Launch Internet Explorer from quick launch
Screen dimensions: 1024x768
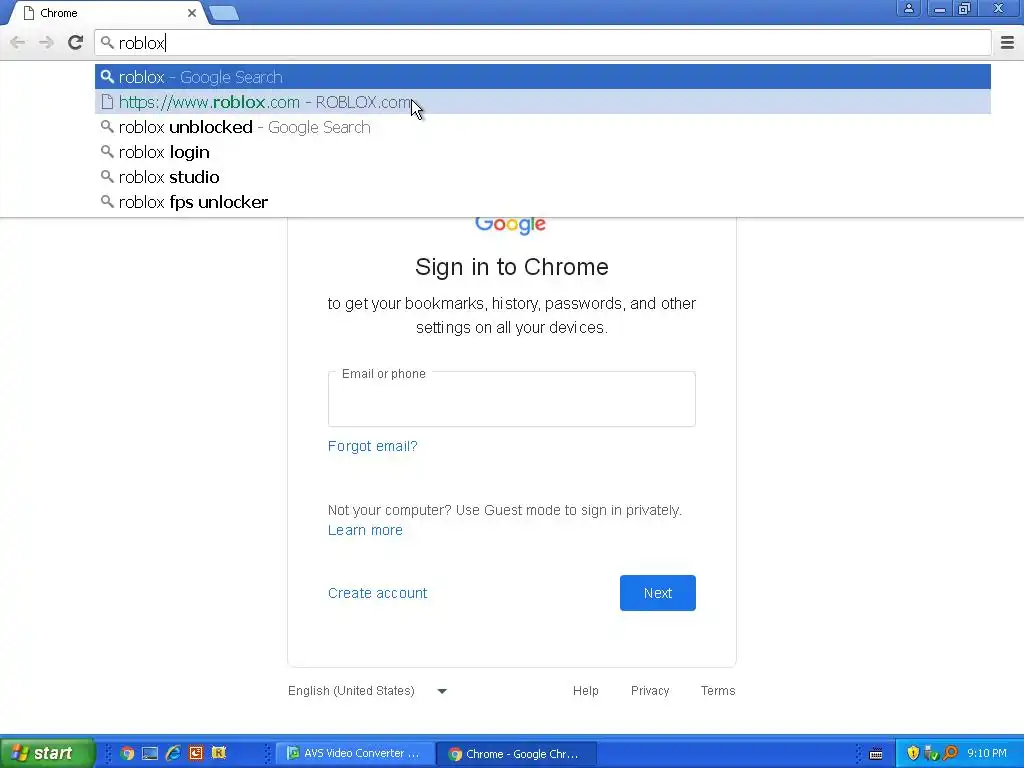[x=173, y=754]
